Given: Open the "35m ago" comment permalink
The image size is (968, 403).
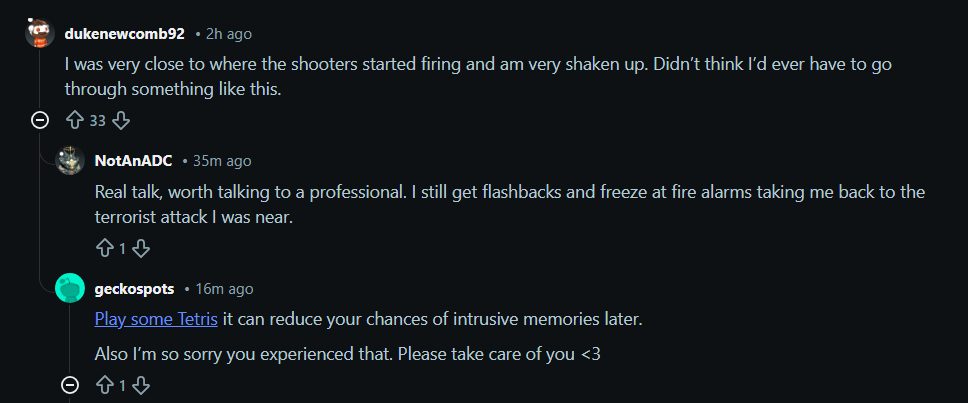Looking at the screenshot, I should point(221,161).
